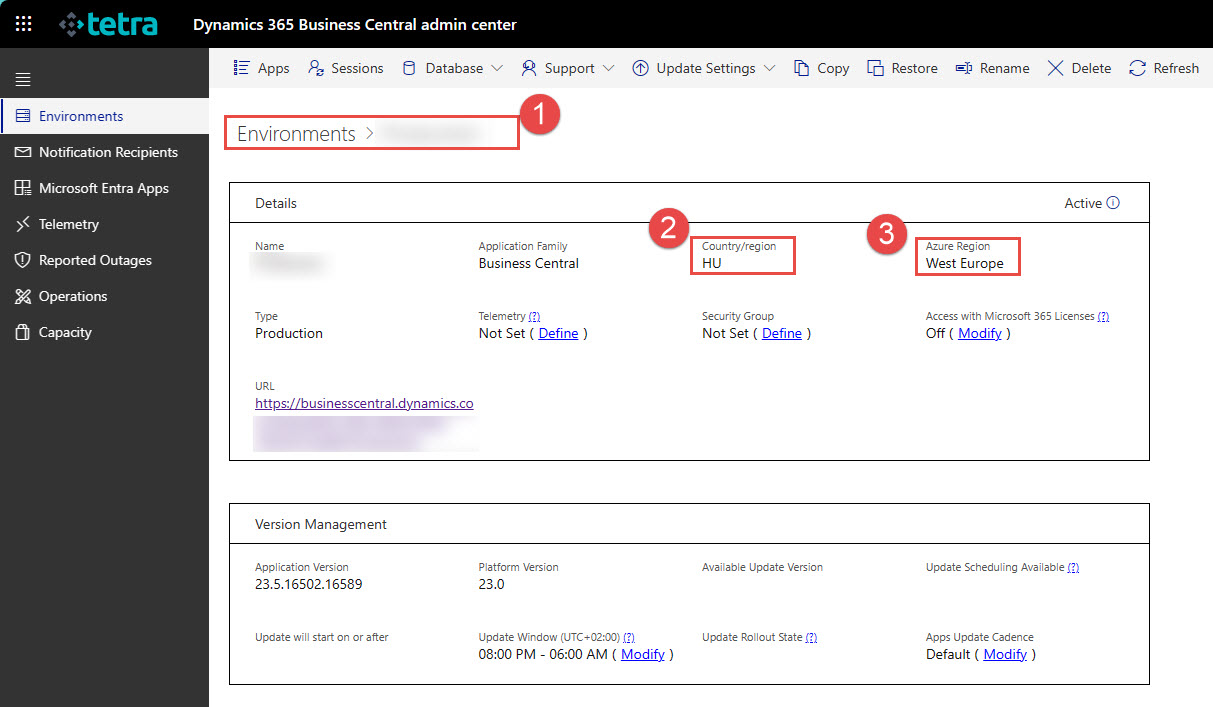Click Modify link for Update Window
The height and width of the screenshot is (707, 1213).
[x=643, y=654]
